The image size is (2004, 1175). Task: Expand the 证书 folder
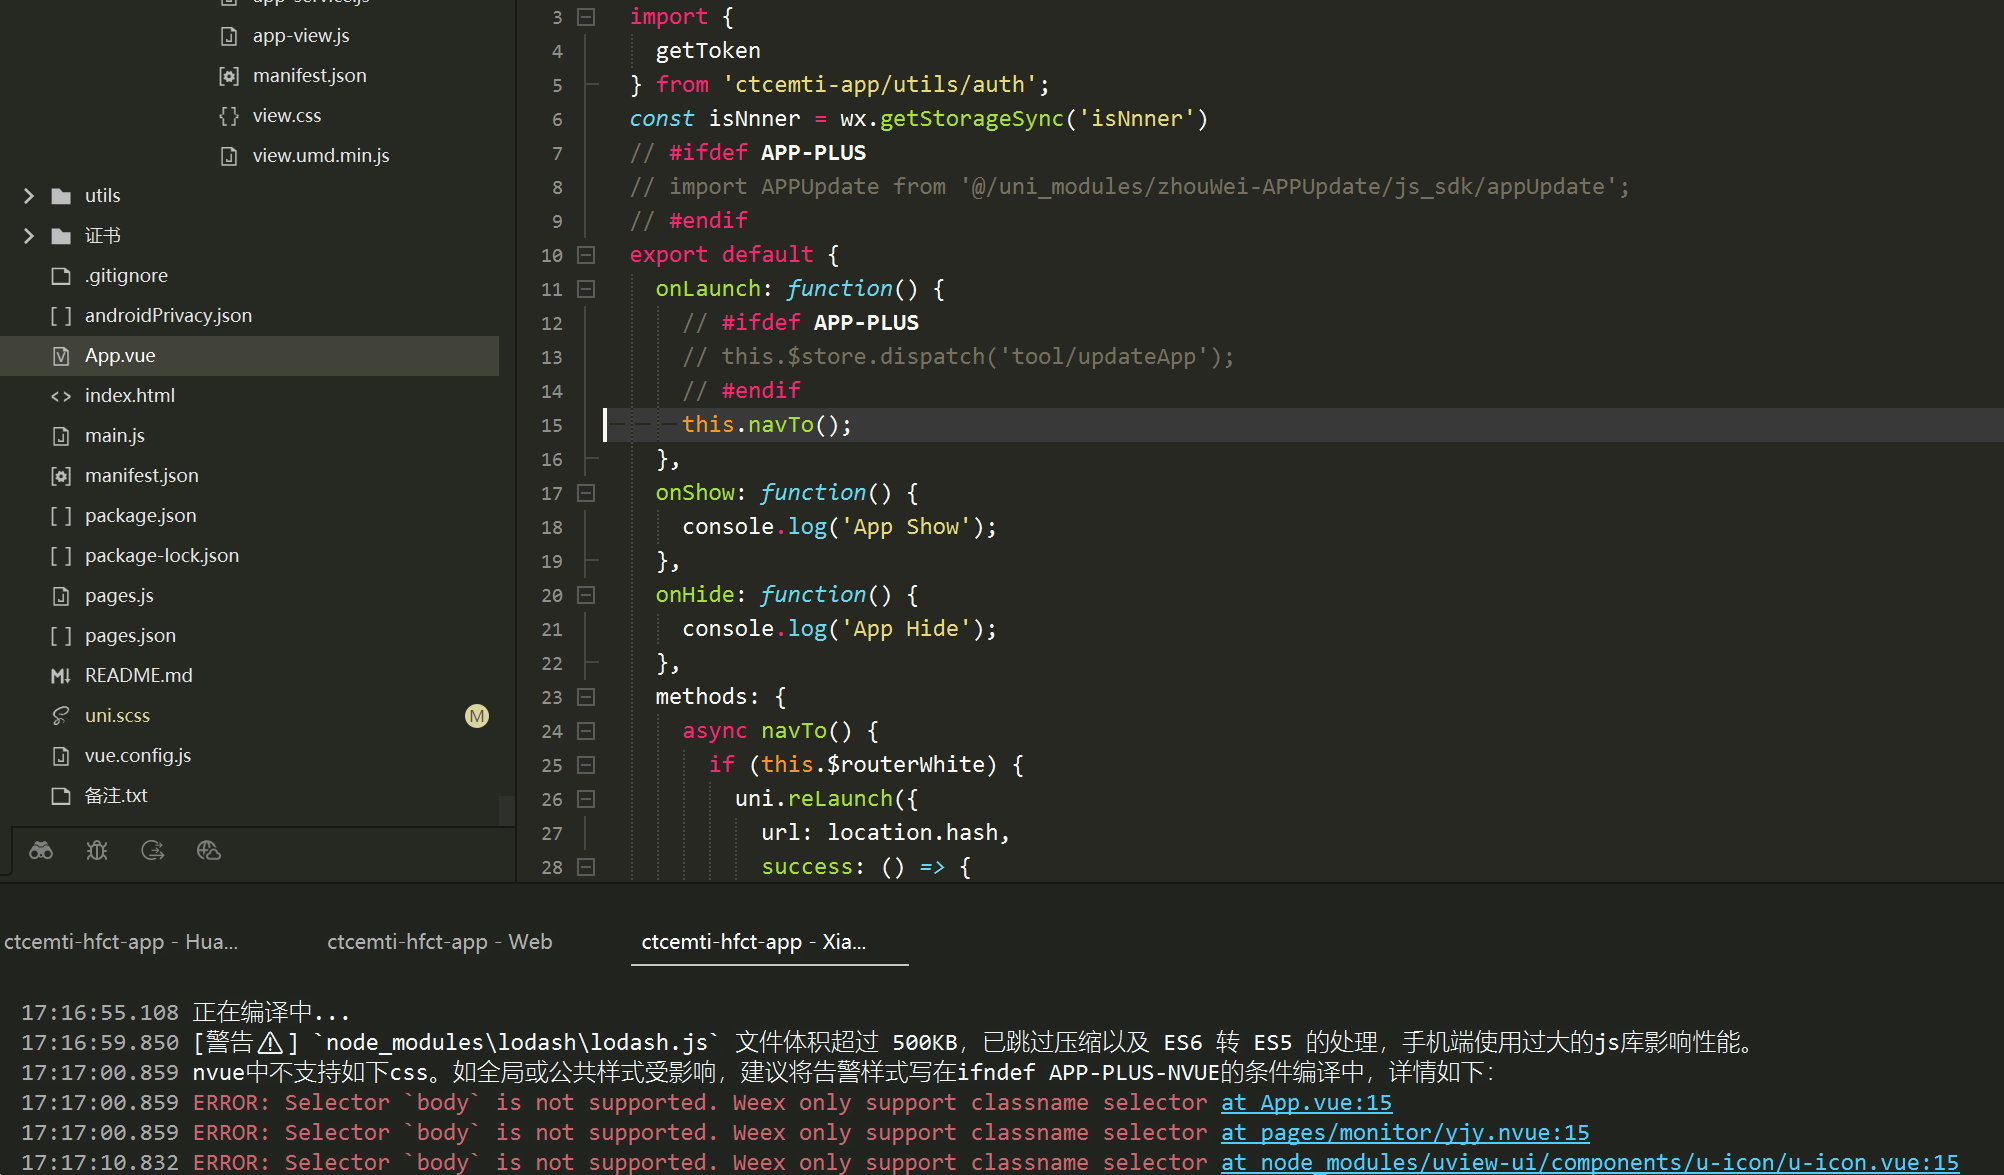[x=28, y=235]
